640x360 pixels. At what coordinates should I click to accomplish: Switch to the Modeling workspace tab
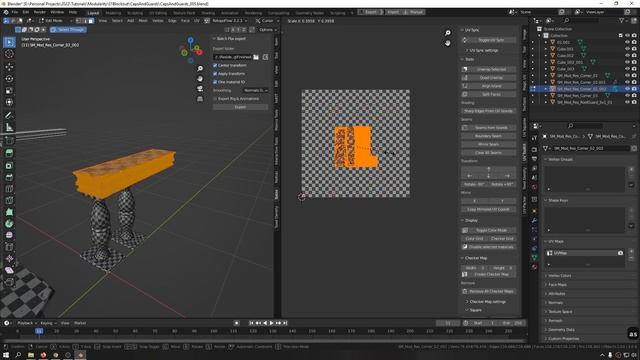tap(113, 13)
